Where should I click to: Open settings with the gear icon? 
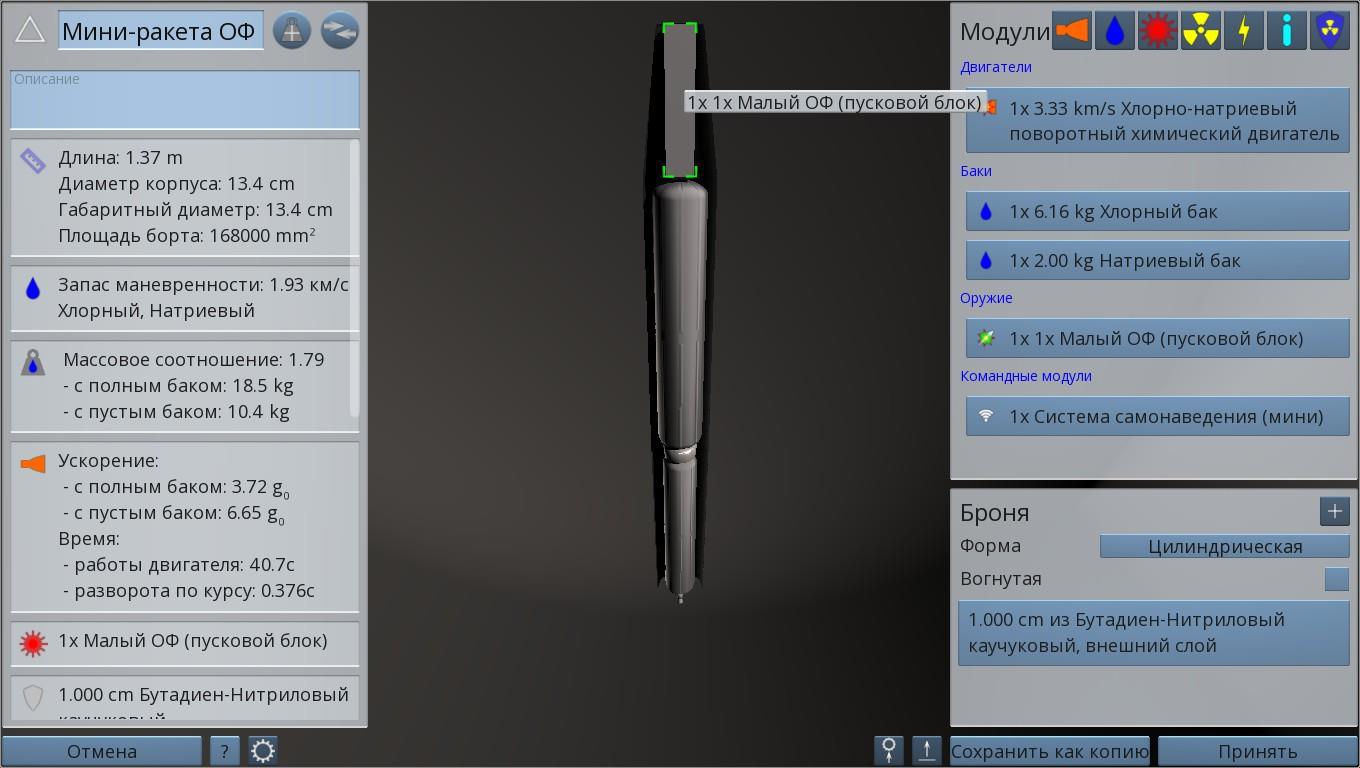click(x=263, y=751)
